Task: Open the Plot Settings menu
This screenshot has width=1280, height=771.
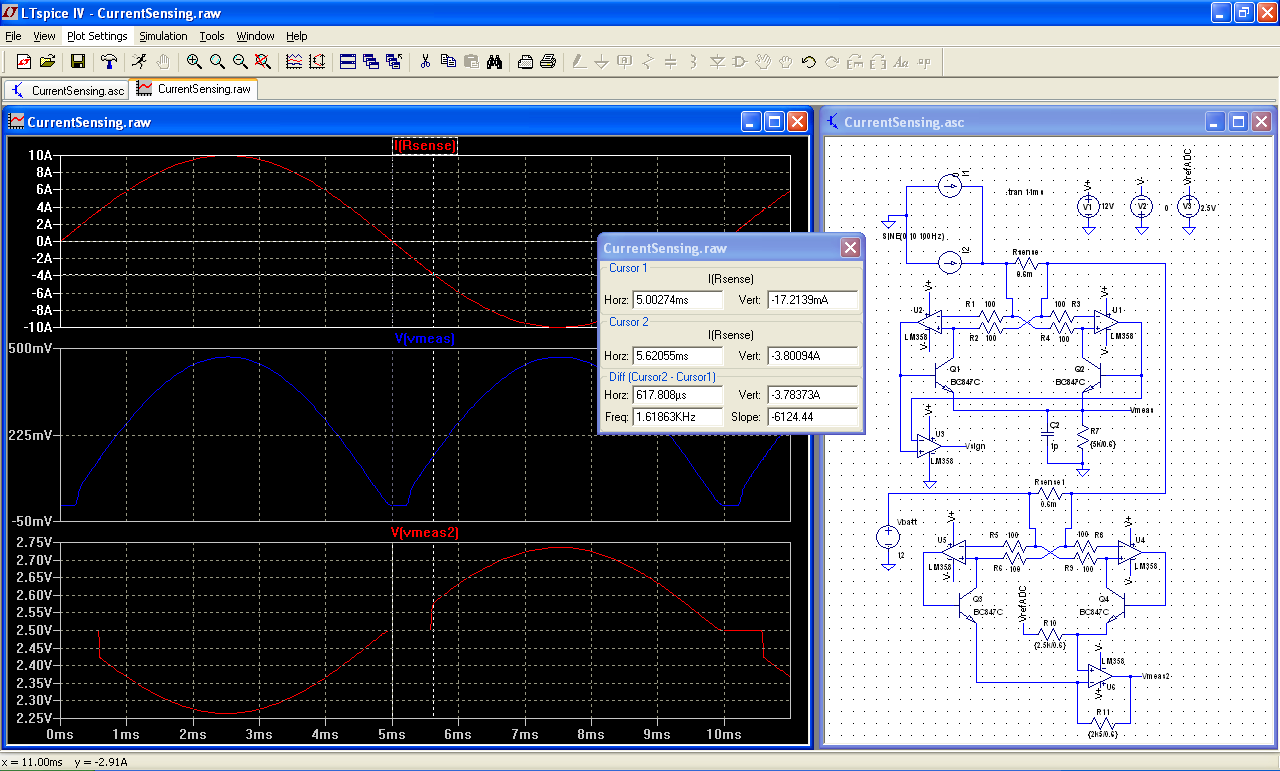Action: point(97,36)
